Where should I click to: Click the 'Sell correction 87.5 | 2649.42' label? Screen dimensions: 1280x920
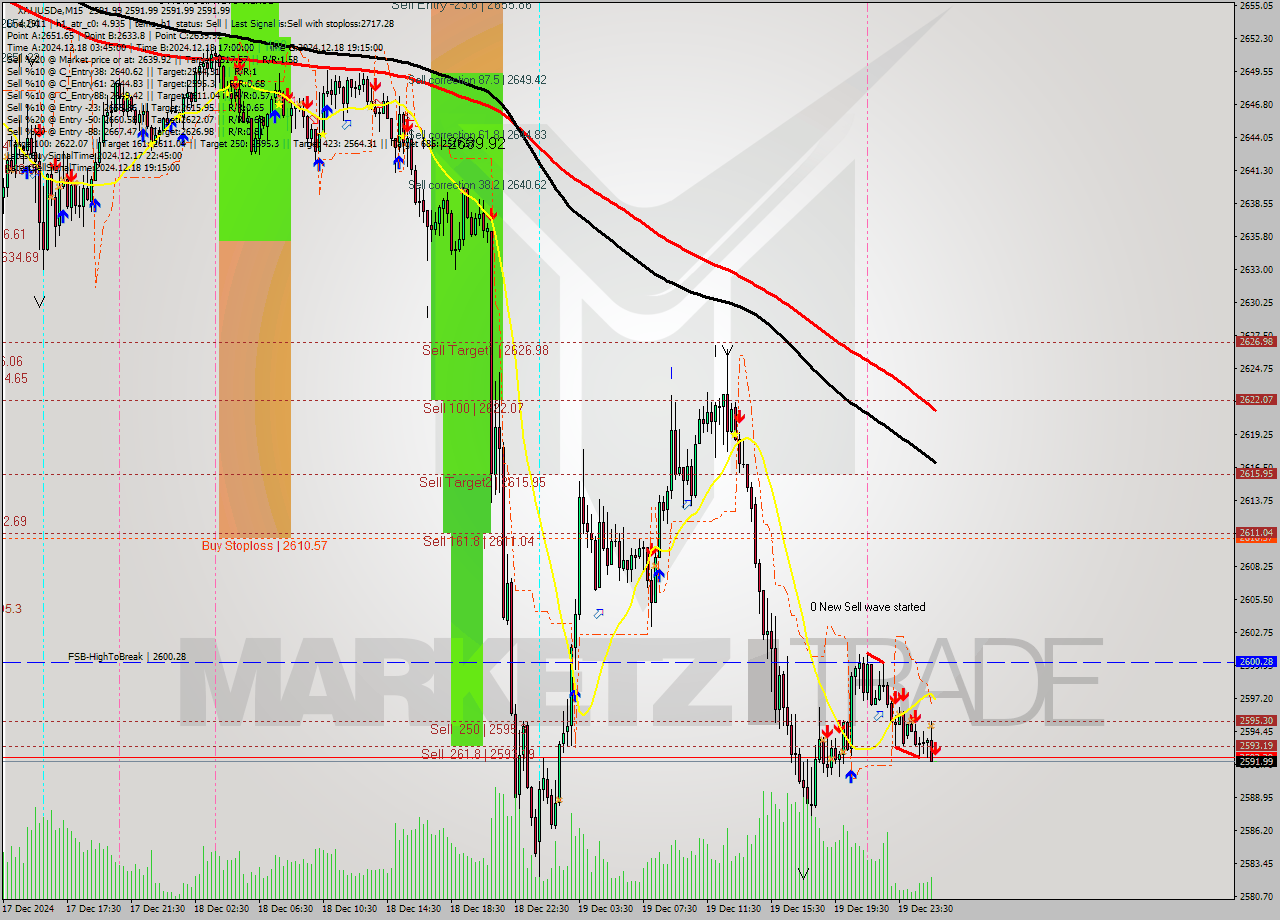tap(479, 79)
